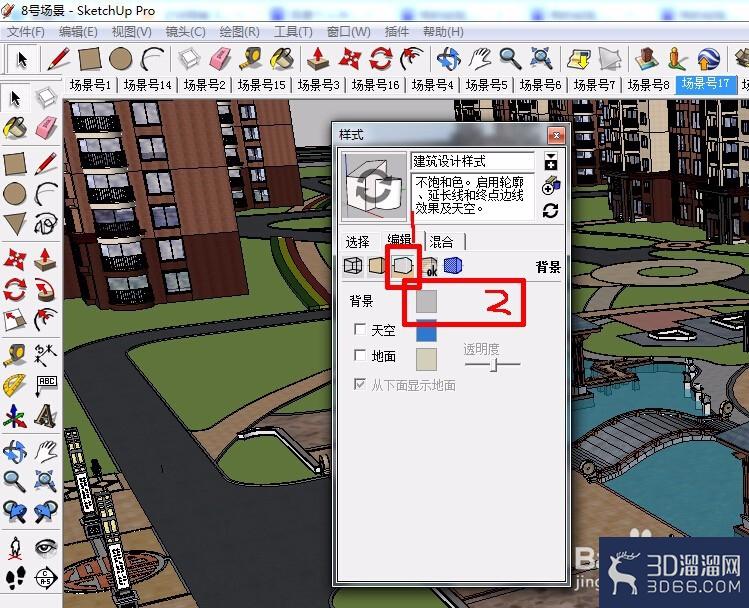Open Modeling settings in Styles dialog
Image resolution: width=749 pixels, height=608 pixels.
pos(453,266)
